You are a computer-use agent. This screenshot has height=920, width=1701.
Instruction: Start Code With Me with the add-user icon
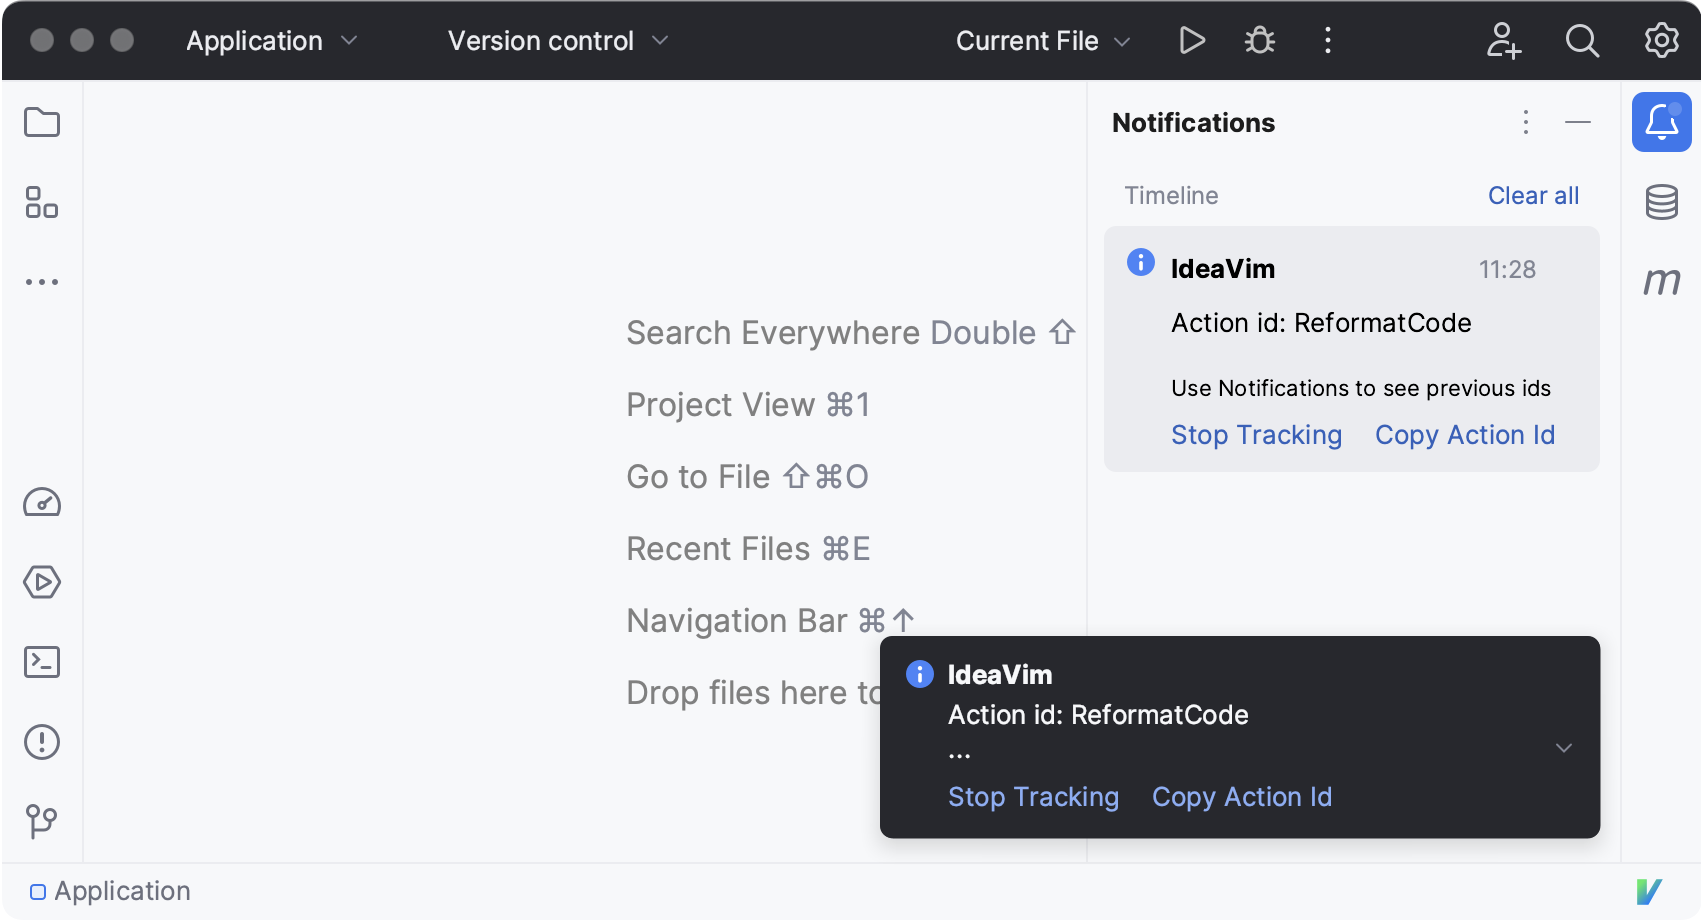[x=1504, y=41]
